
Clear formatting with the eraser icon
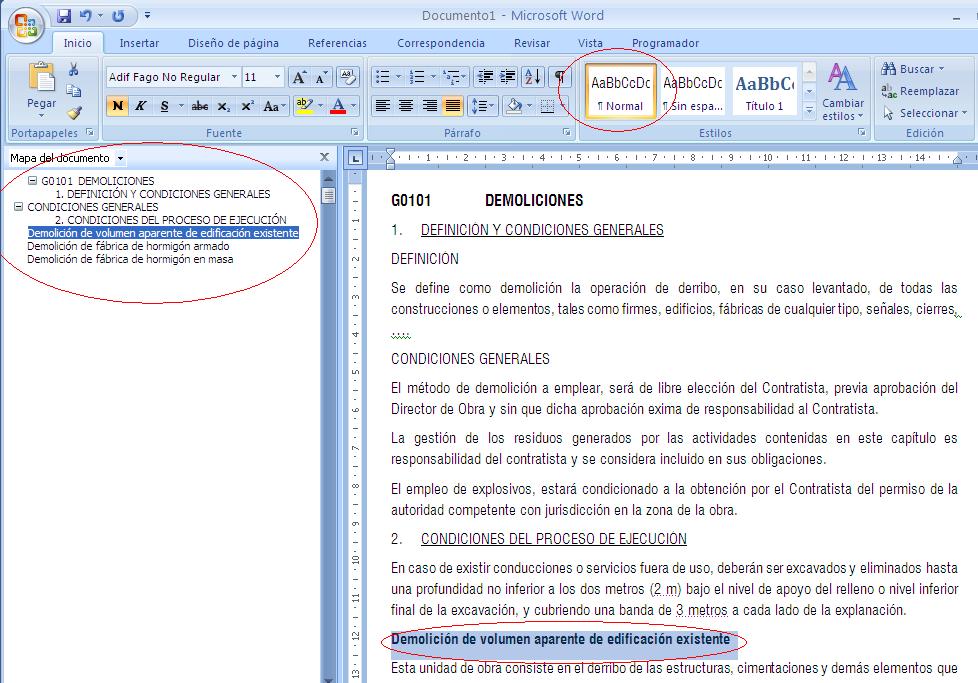(347, 77)
